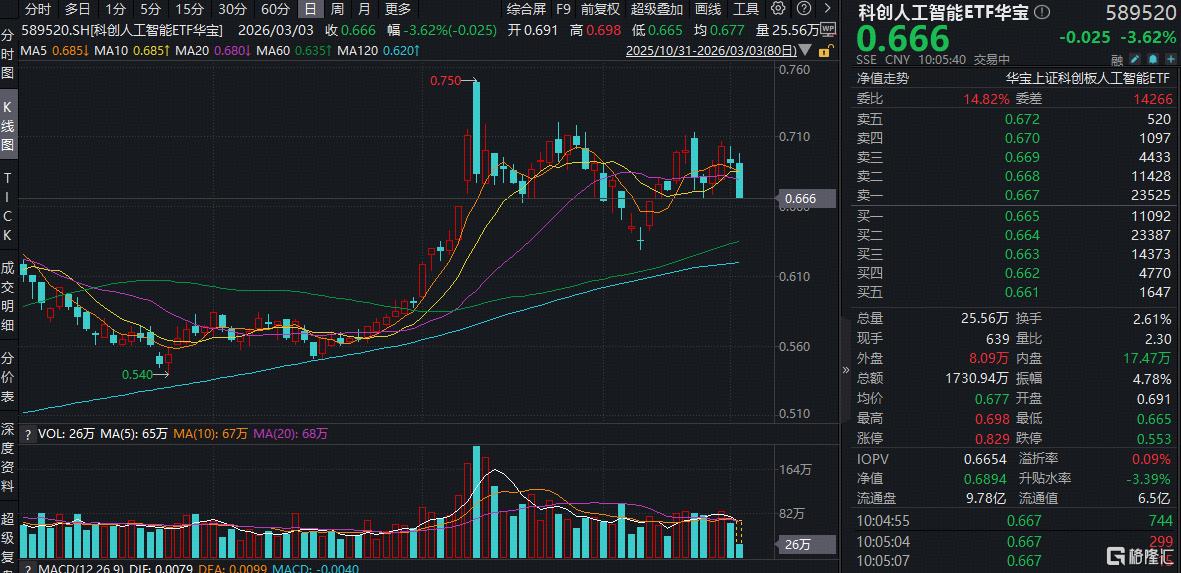Click 卖五 price 0.672 row
1181x573 pixels.
coord(1015,119)
